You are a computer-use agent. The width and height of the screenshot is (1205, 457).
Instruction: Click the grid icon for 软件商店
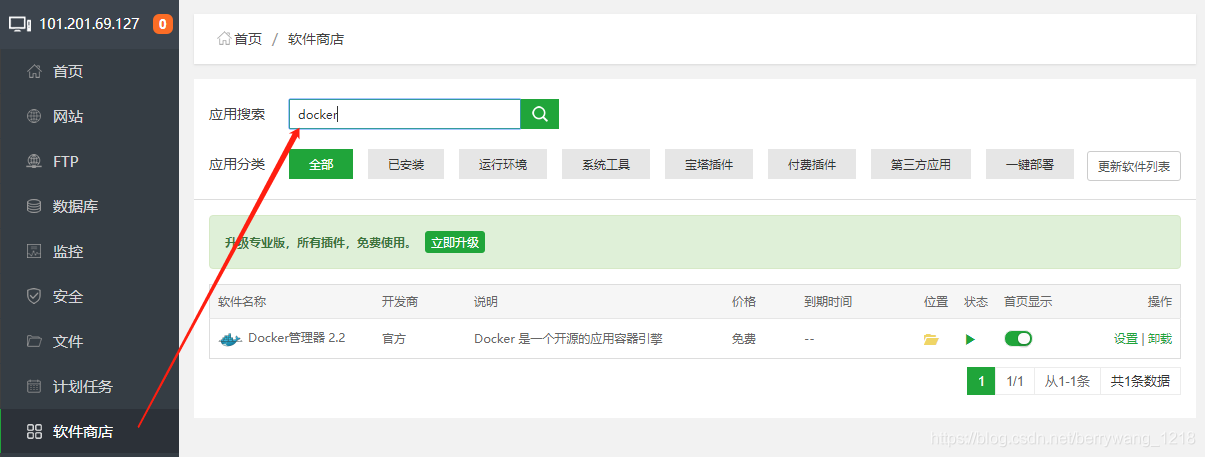tap(34, 432)
